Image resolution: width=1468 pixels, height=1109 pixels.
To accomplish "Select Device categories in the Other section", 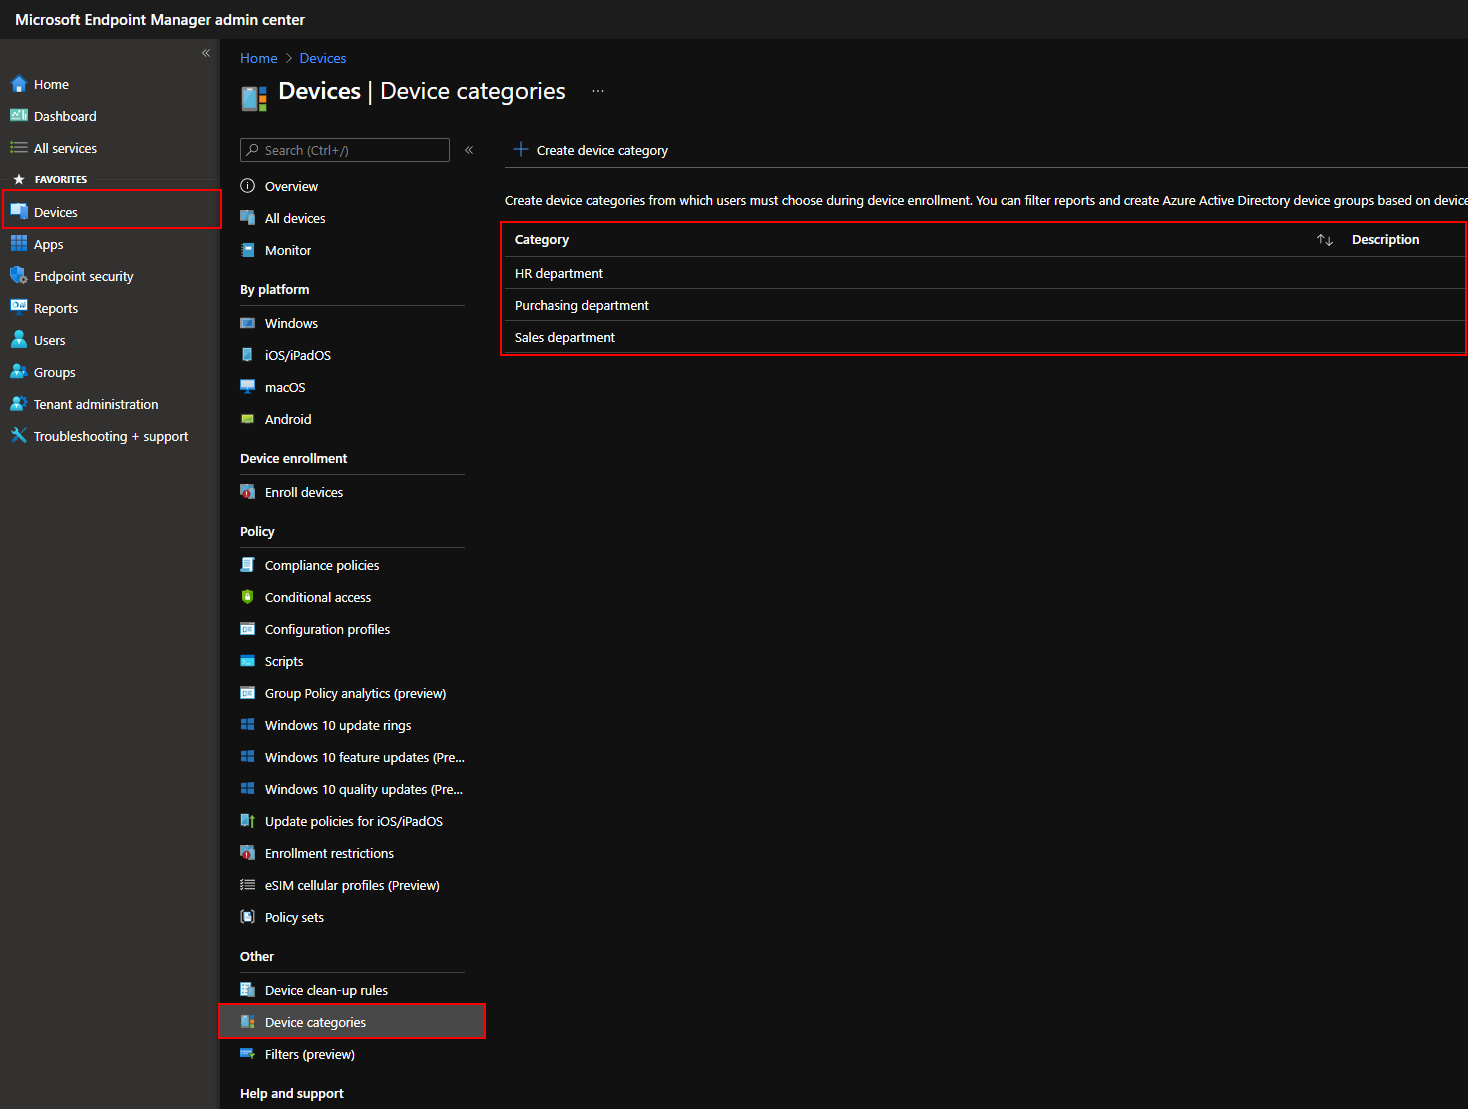I will point(315,1021).
